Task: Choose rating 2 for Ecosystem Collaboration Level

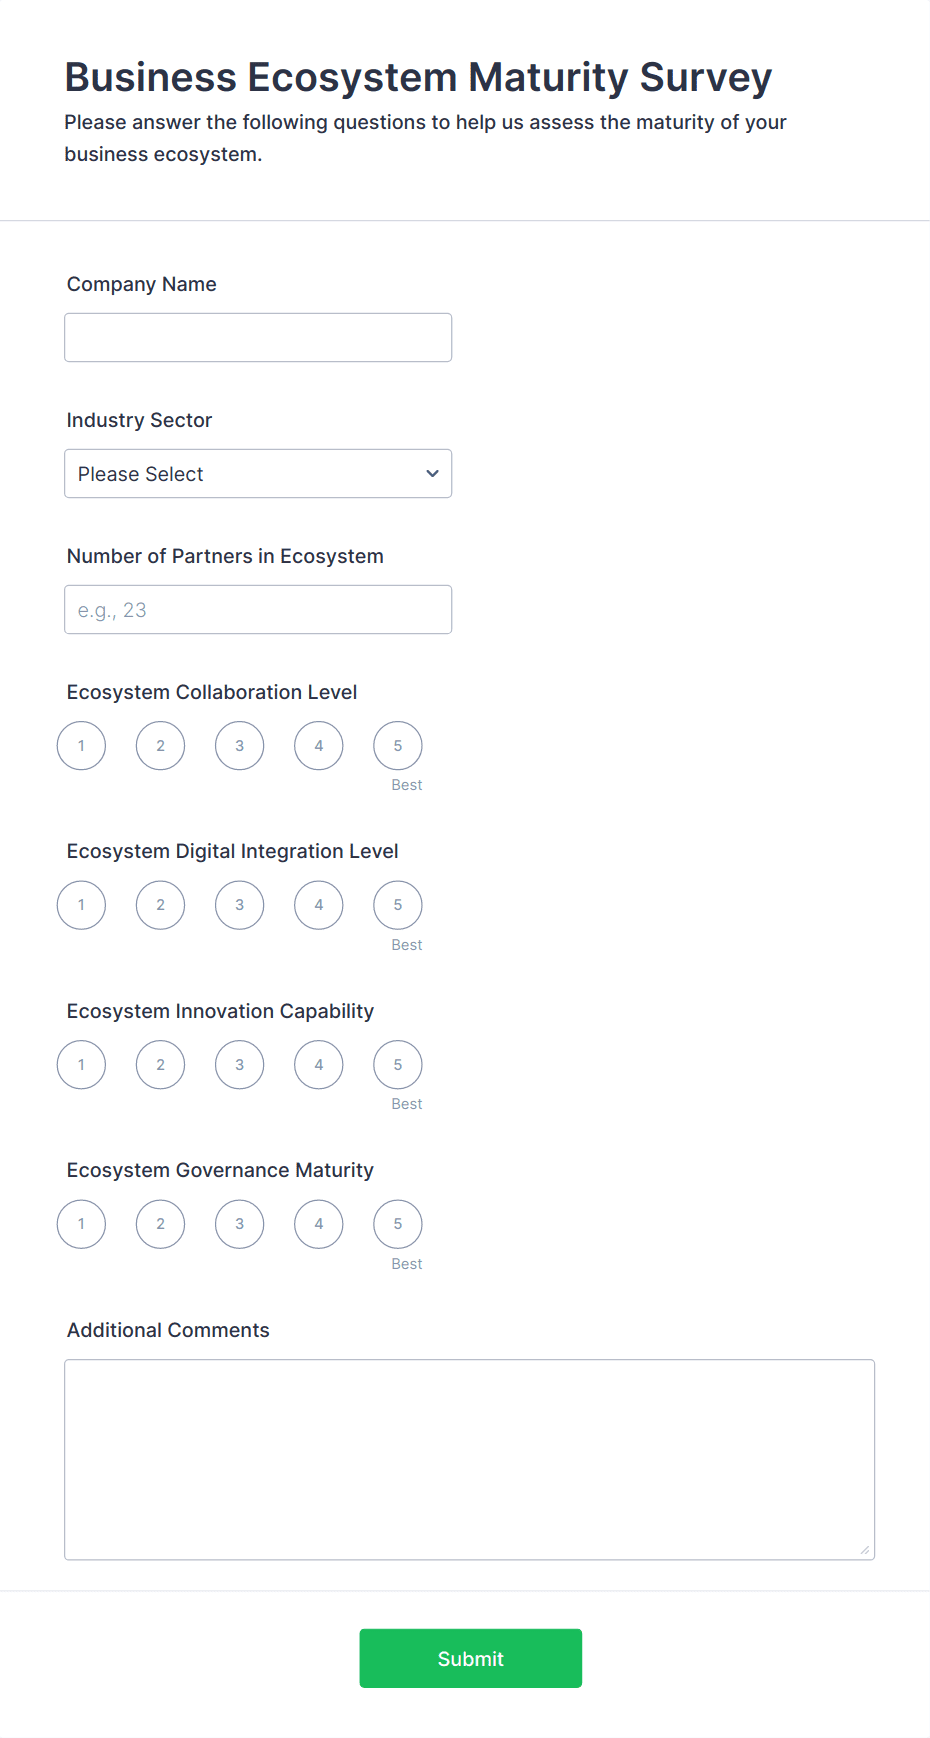Action: point(160,745)
